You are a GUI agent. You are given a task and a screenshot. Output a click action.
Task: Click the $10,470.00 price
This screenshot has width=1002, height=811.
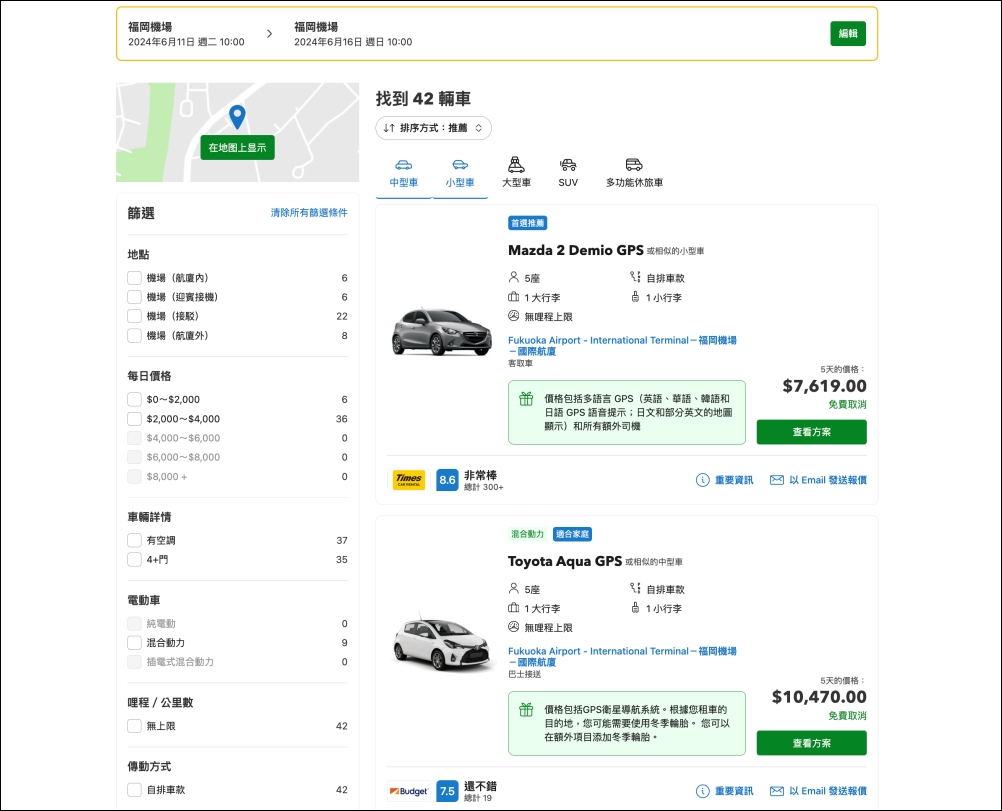coord(819,697)
